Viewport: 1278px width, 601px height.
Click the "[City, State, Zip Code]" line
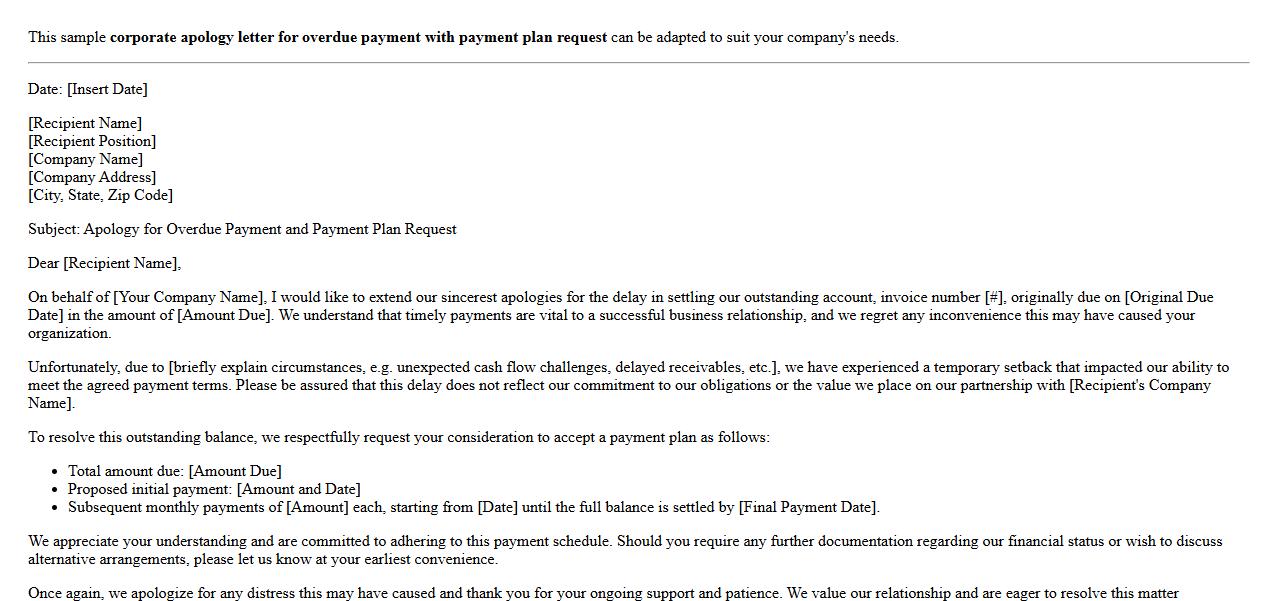[100, 195]
